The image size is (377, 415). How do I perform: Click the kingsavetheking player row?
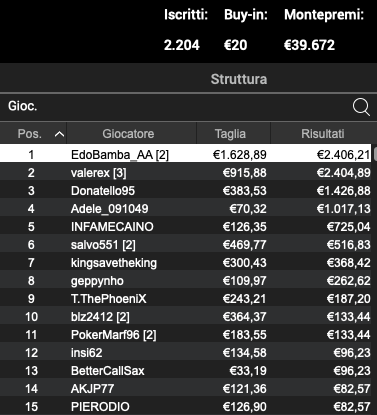tap(185, 262)
